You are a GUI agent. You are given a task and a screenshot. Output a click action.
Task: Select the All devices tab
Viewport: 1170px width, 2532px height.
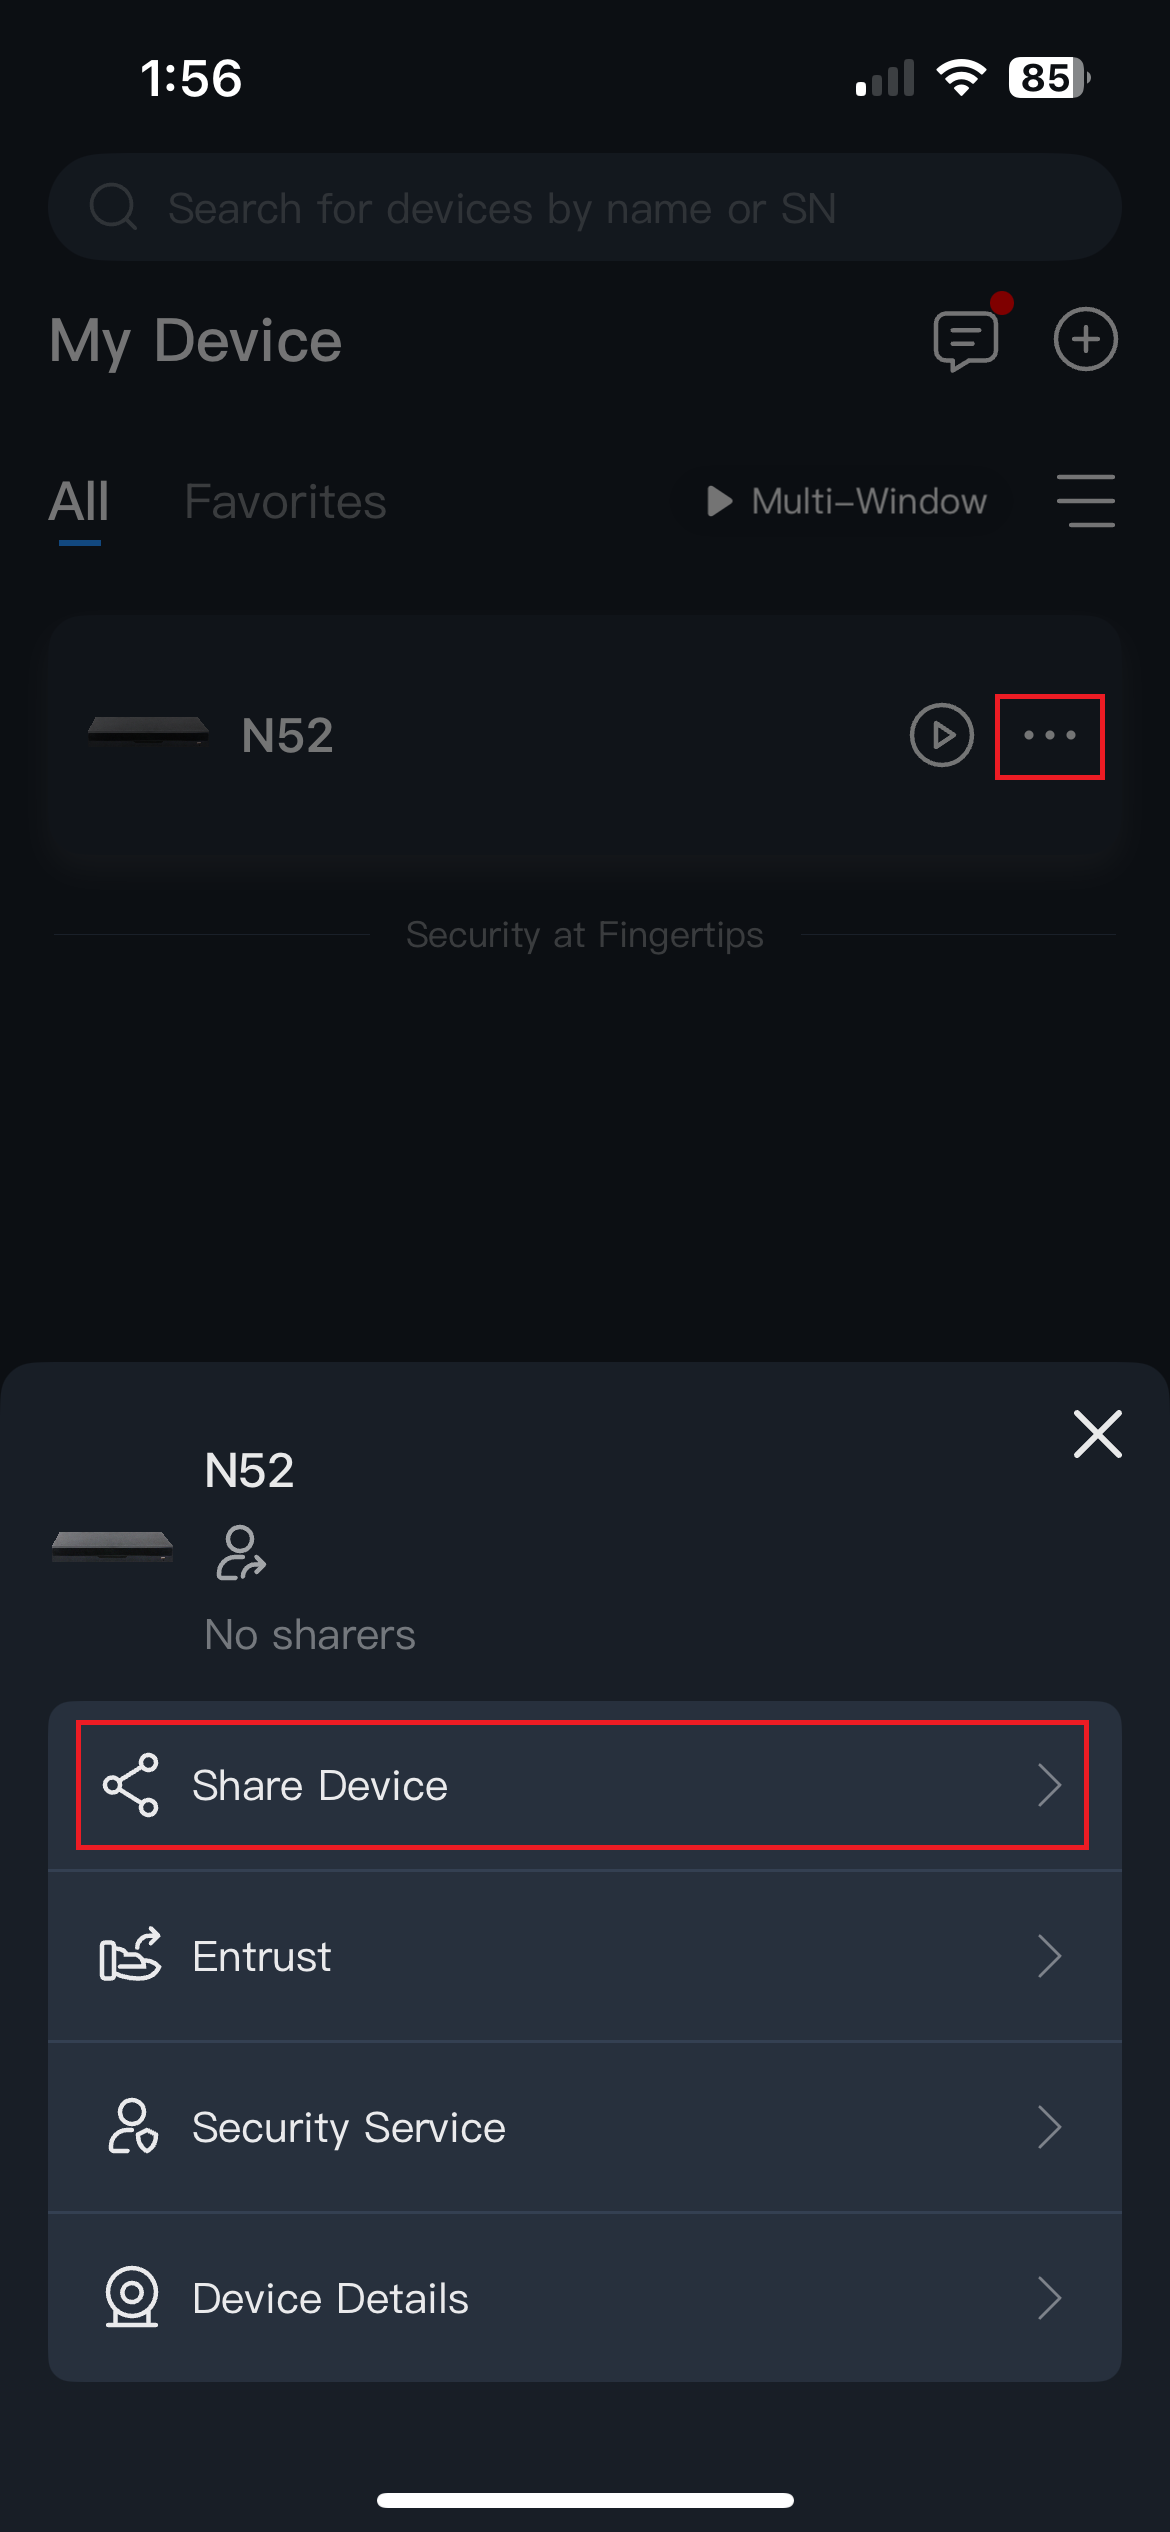click(x=79, y=502)
